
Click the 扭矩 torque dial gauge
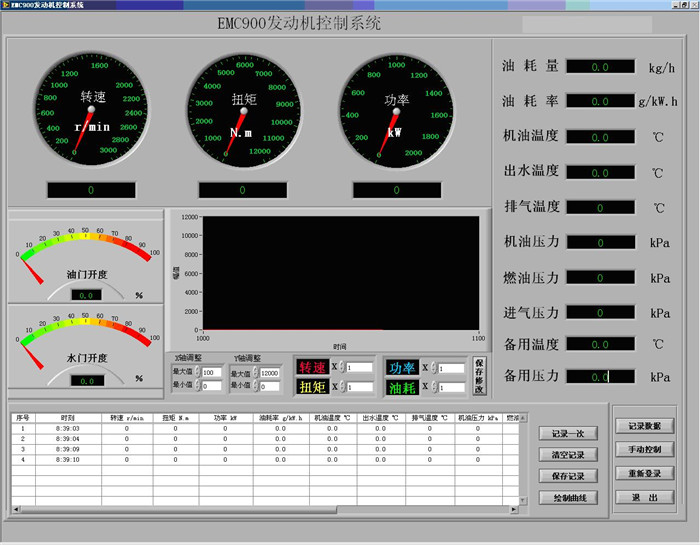(243, 112)
